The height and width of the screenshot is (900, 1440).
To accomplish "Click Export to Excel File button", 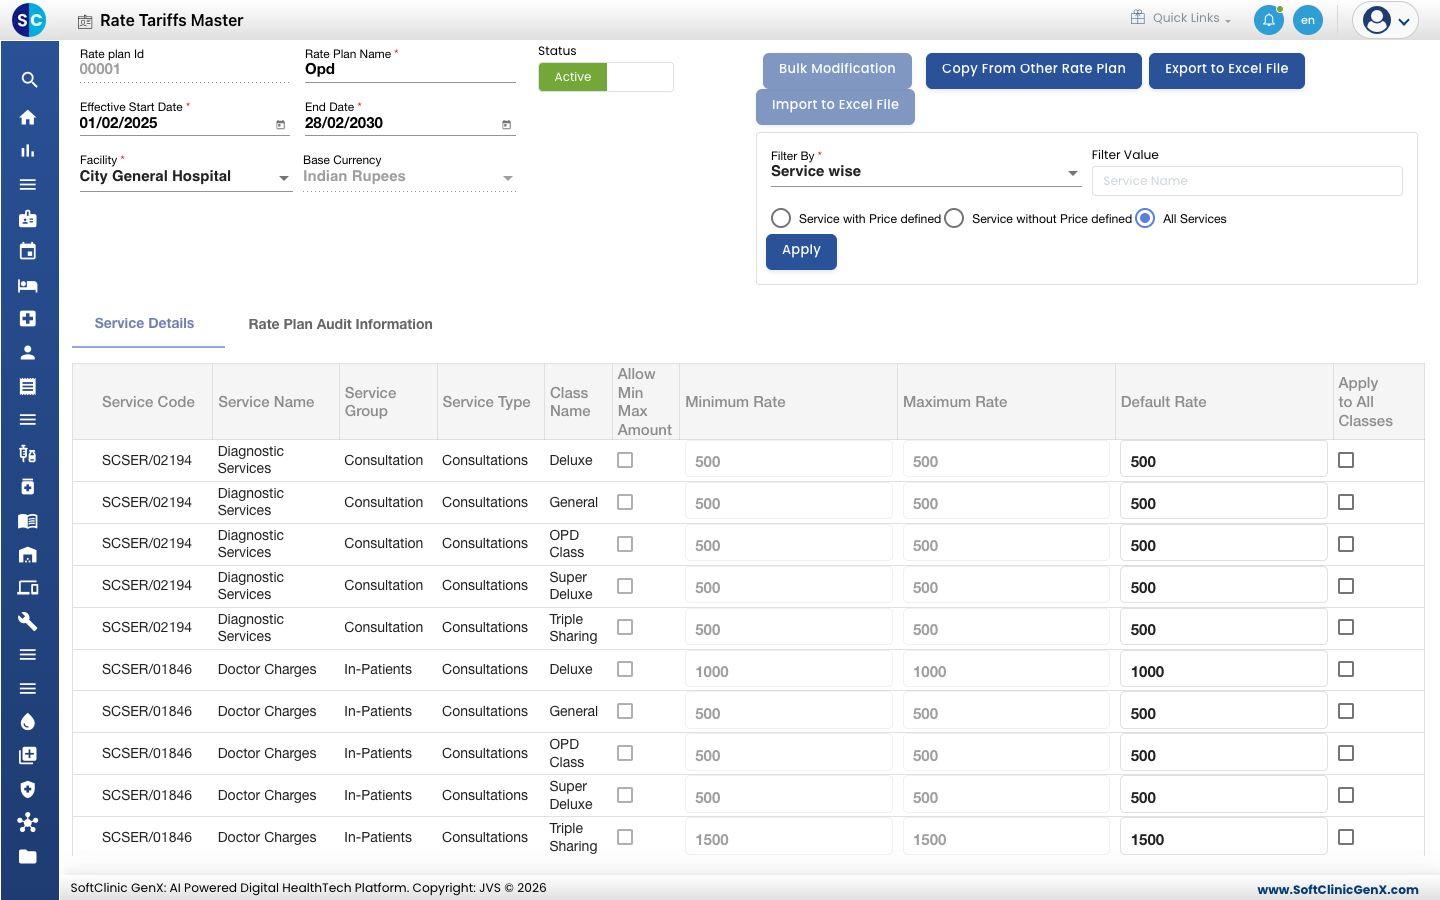I will 1226,70.
